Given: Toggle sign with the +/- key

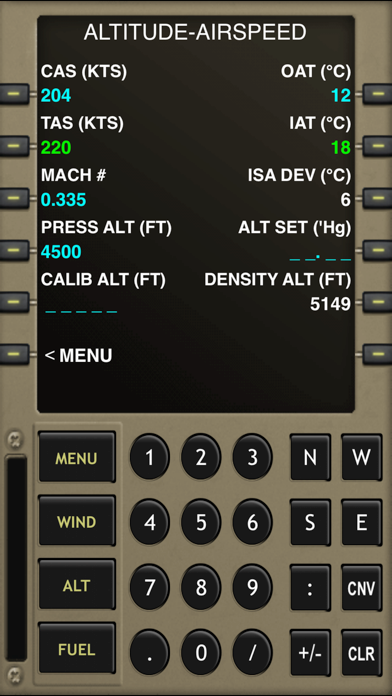Looking at the screenshot, I should (310, 652).
